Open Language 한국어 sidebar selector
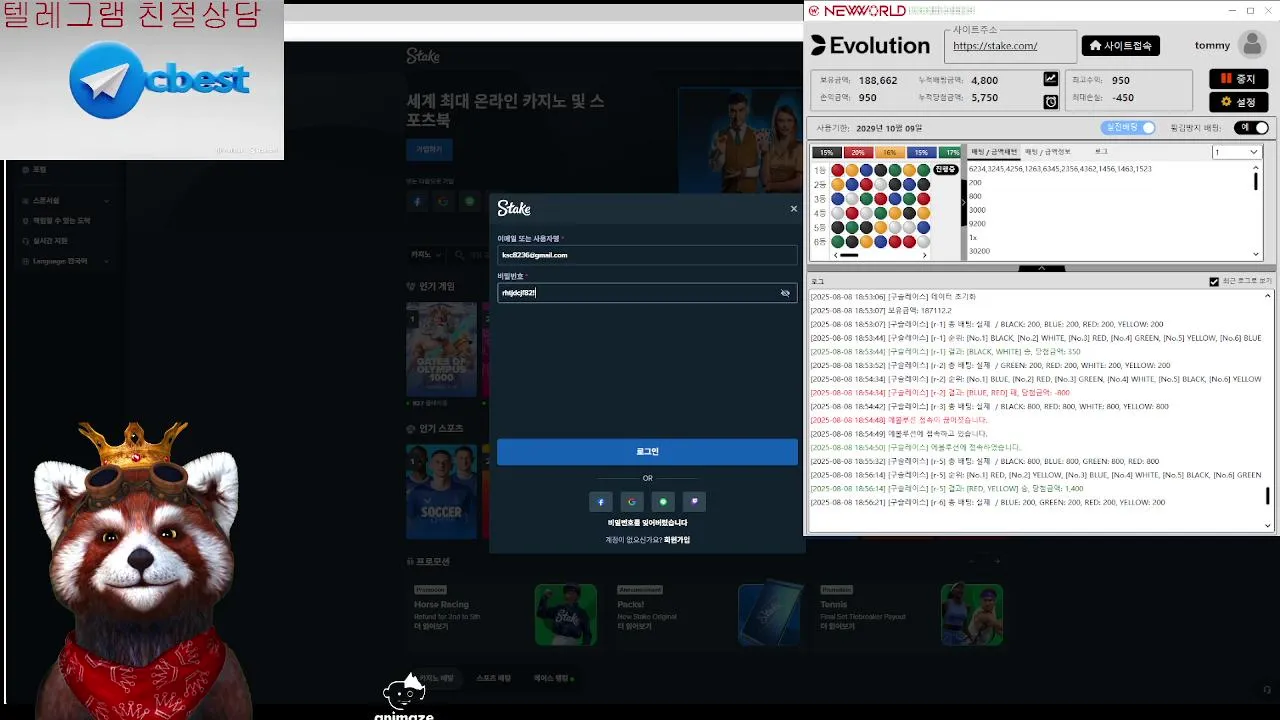Viewport: 1280px width, 720px height. 65,261
